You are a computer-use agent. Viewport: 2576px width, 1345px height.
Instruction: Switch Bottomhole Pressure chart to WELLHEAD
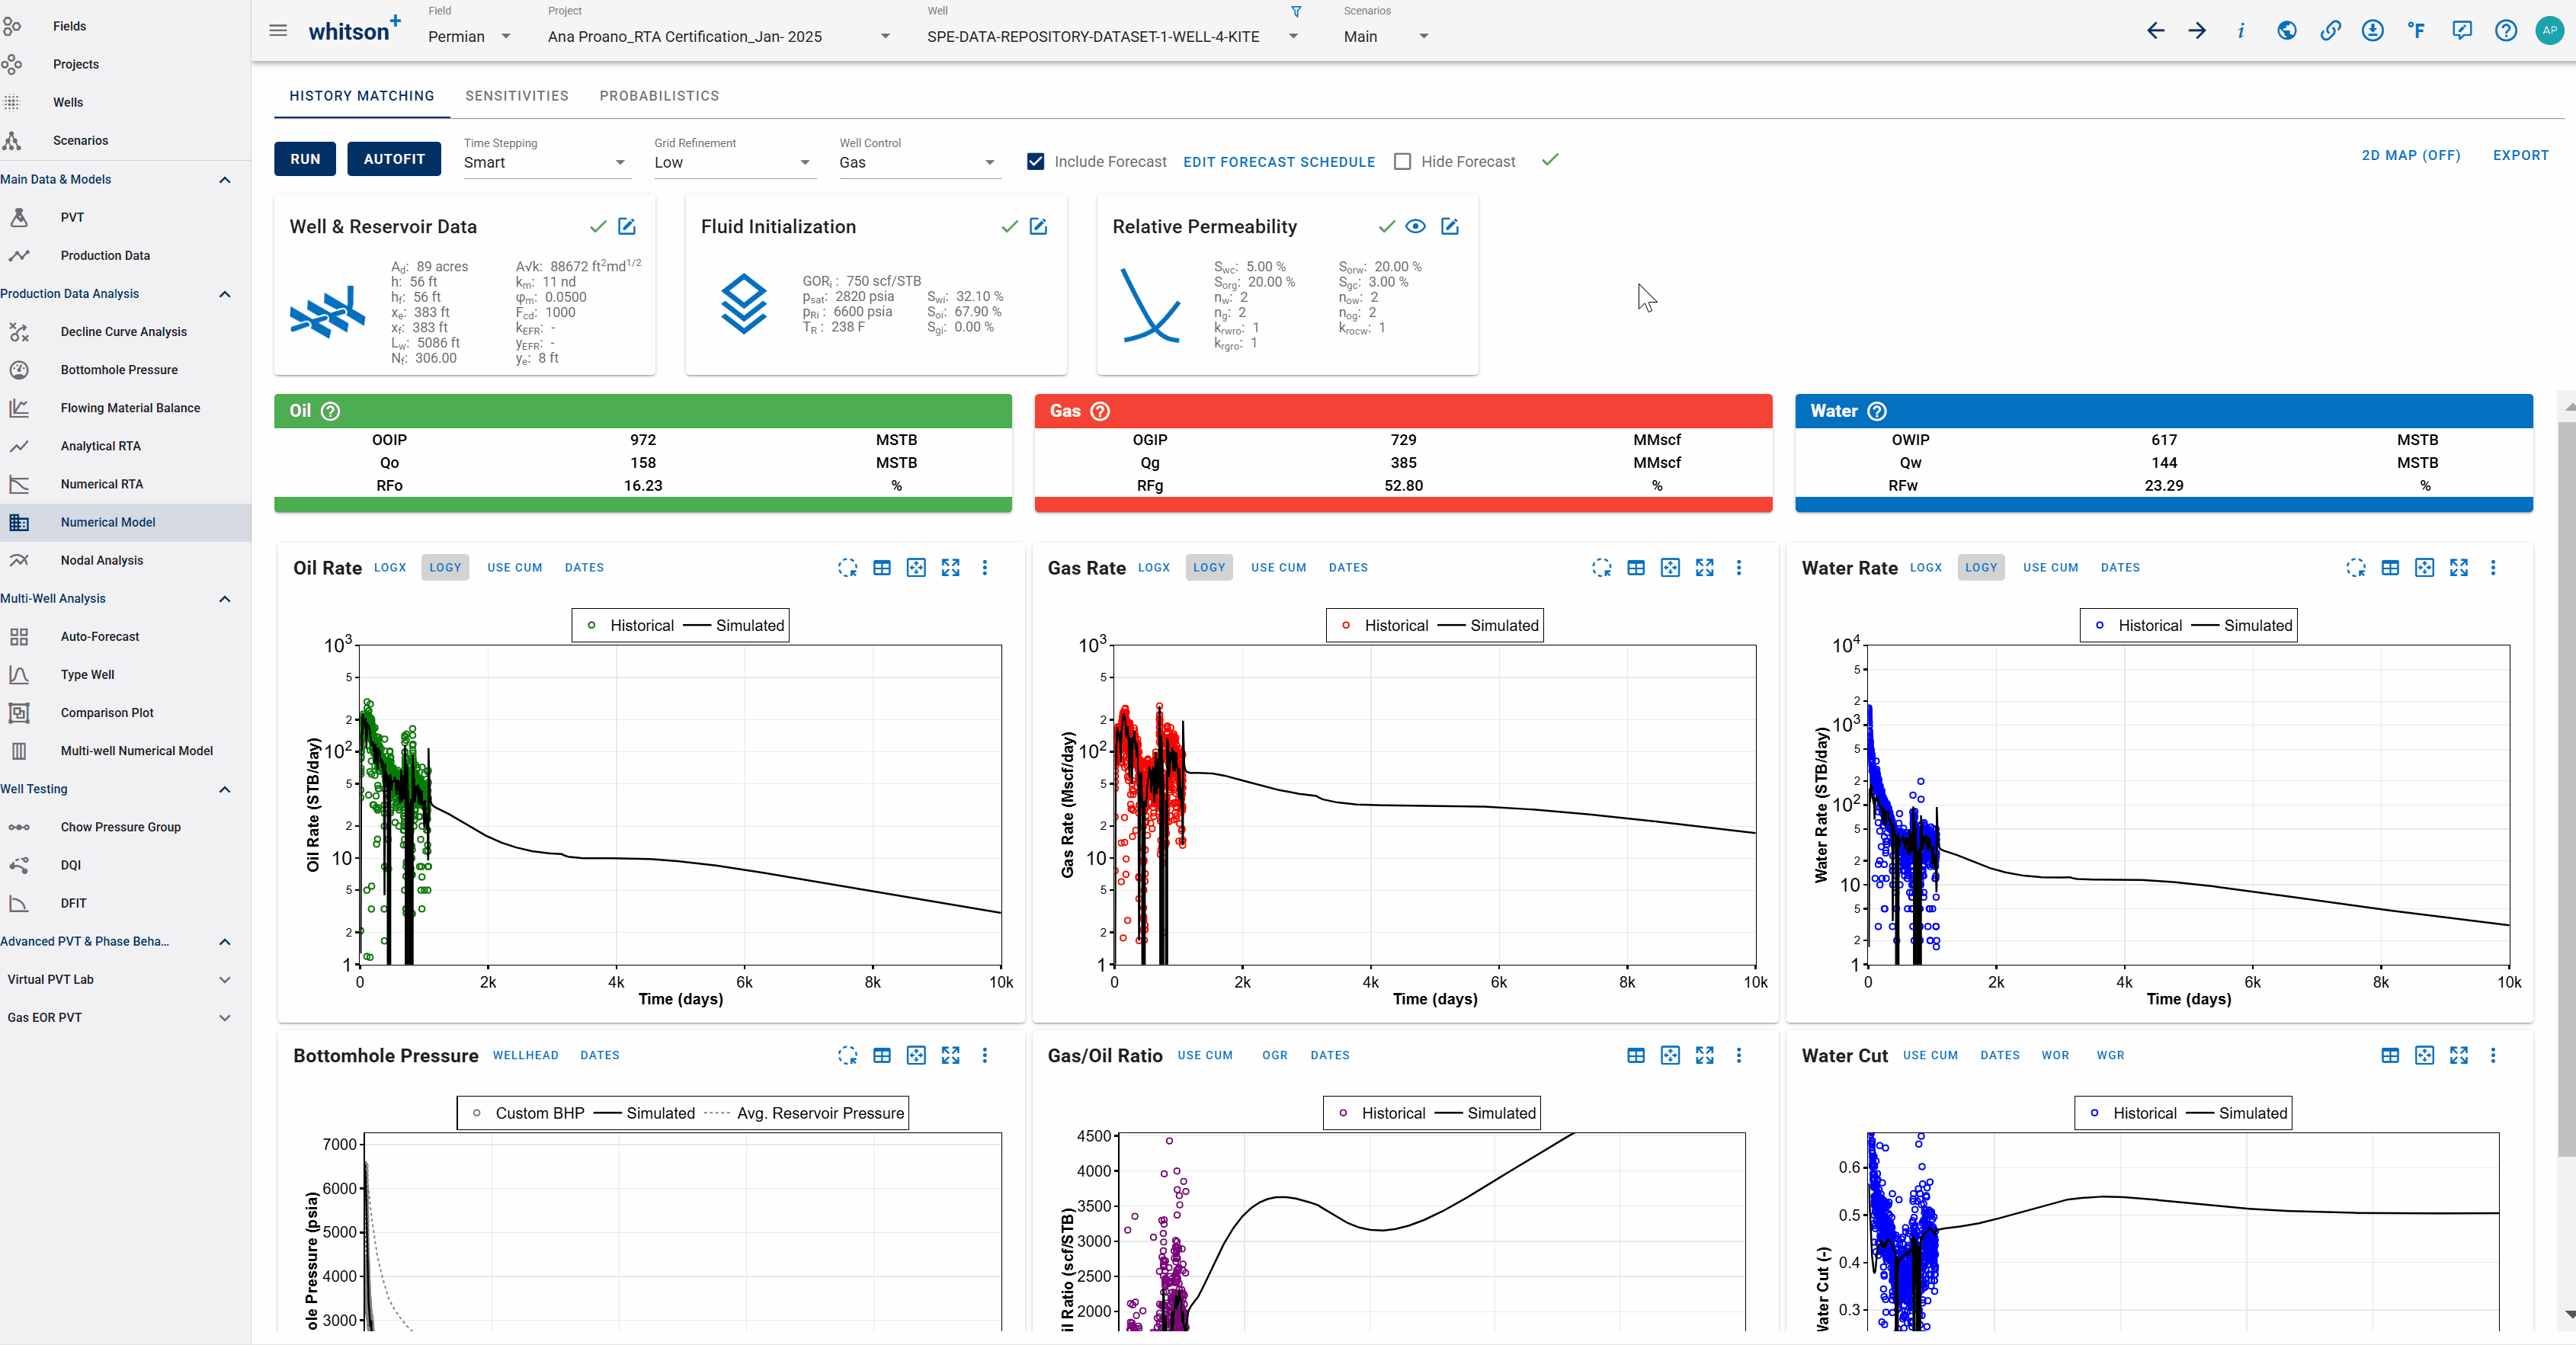[526, 1056]
